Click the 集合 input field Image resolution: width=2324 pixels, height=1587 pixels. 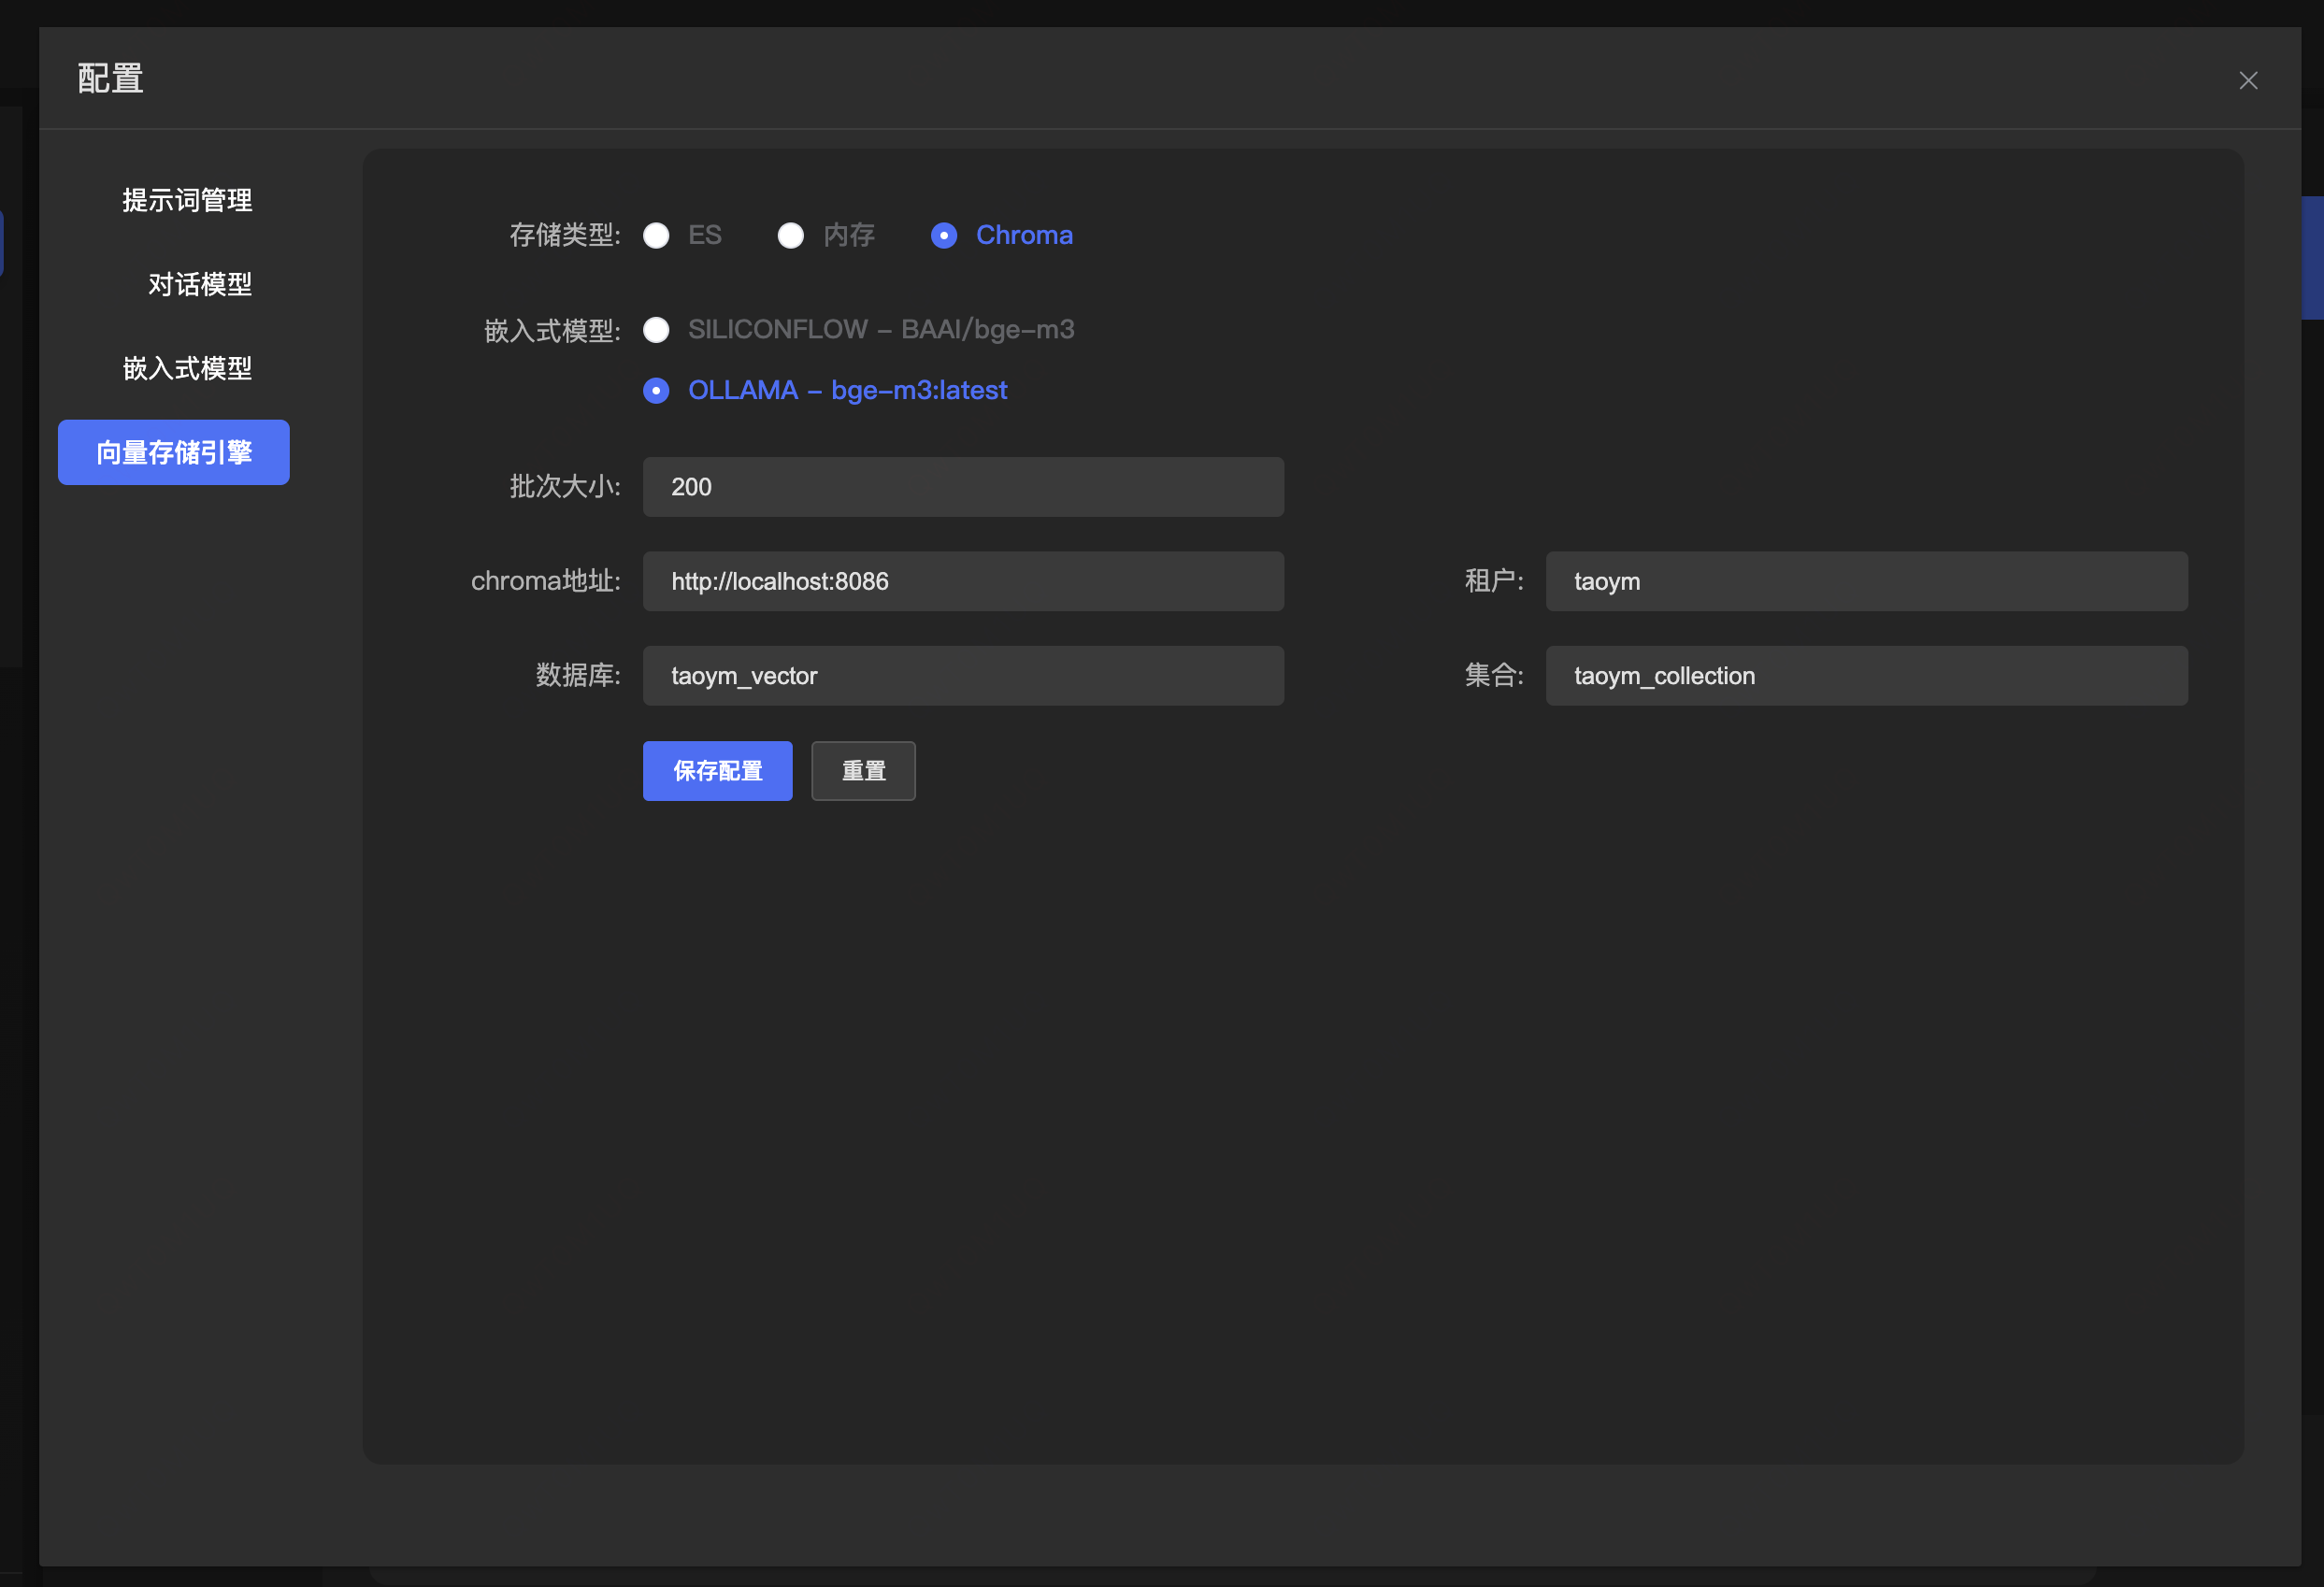click(x=1865, y=675)
